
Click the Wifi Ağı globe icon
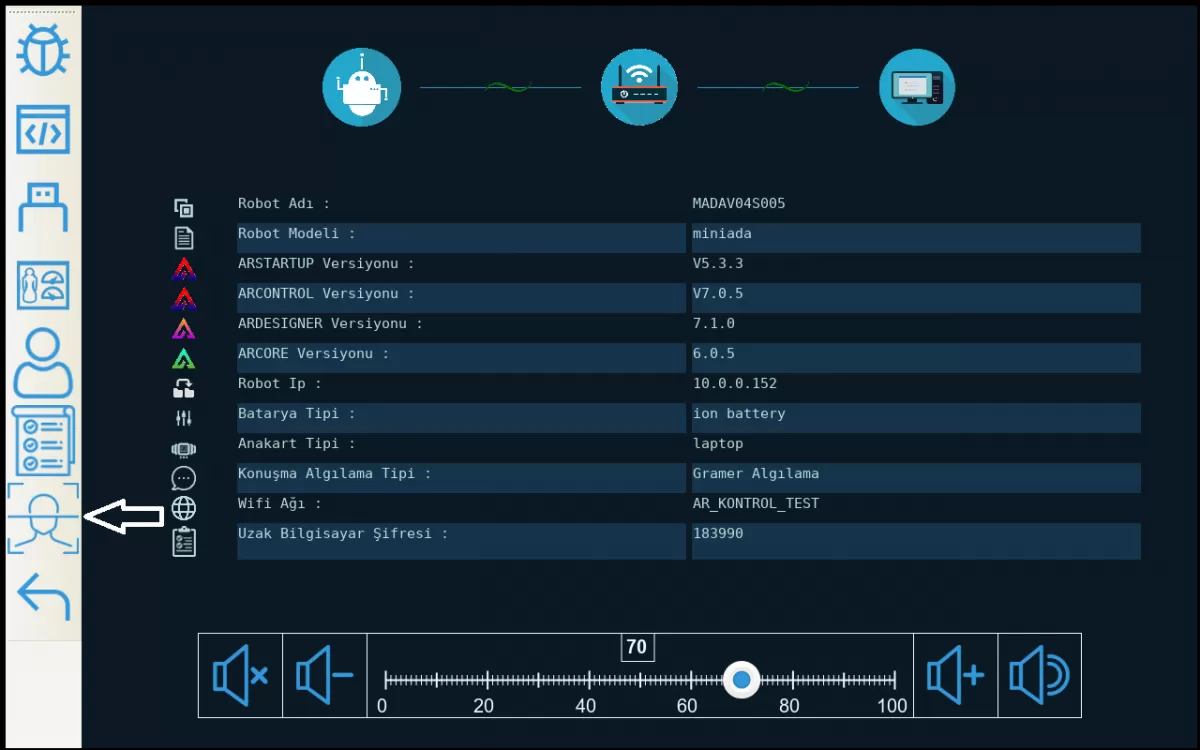tap(183, 508)
